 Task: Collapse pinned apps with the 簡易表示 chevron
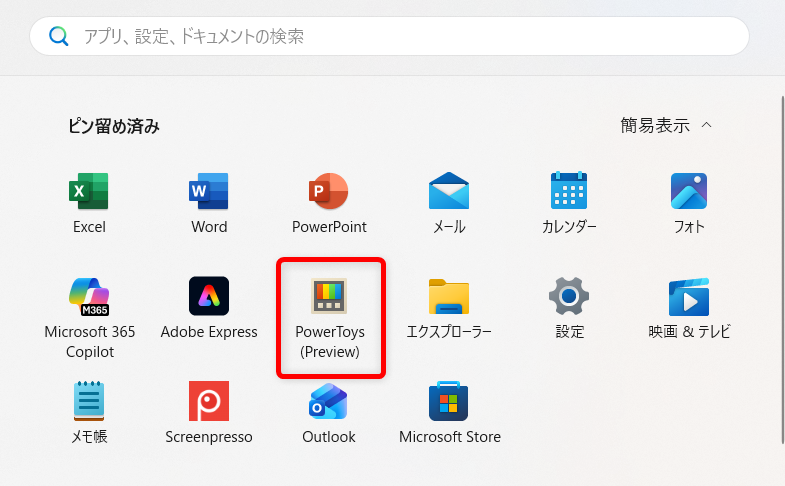pyautogui.click(x=706, y=125)
